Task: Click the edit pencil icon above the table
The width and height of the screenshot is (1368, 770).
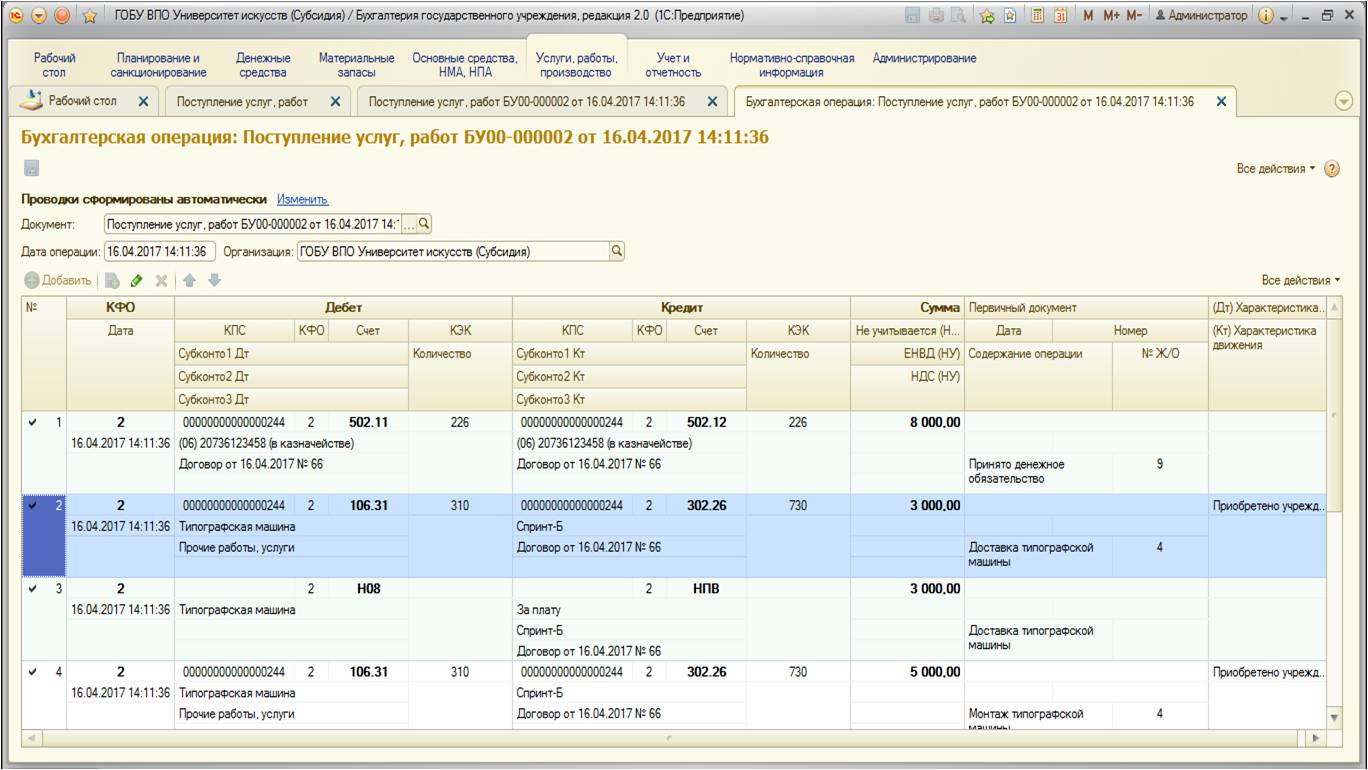Action: 137,281
